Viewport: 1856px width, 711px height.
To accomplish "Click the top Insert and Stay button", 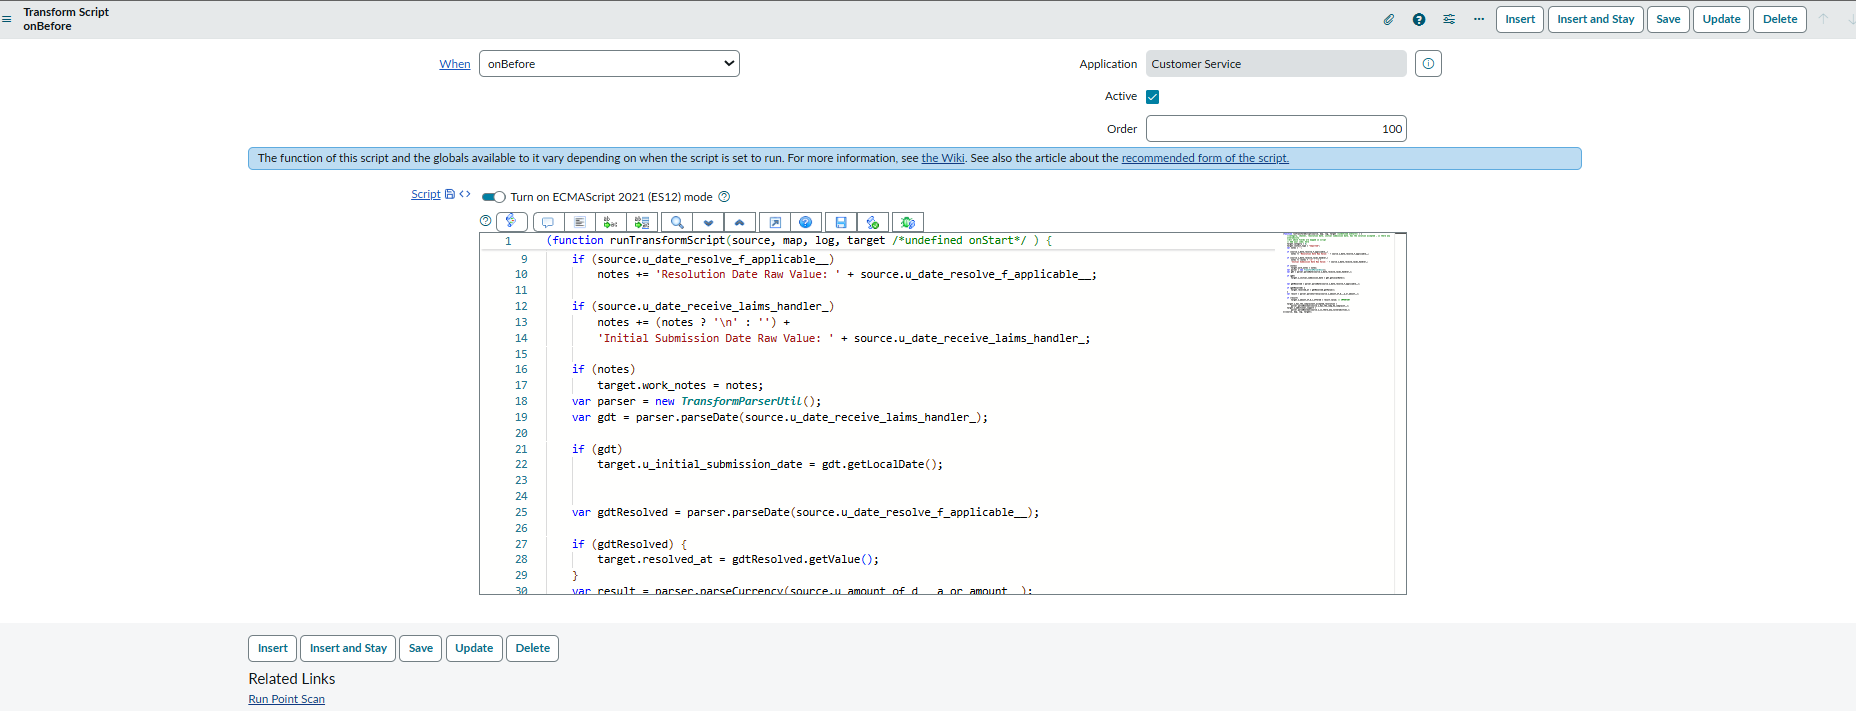I will (x=1596, y=19).
